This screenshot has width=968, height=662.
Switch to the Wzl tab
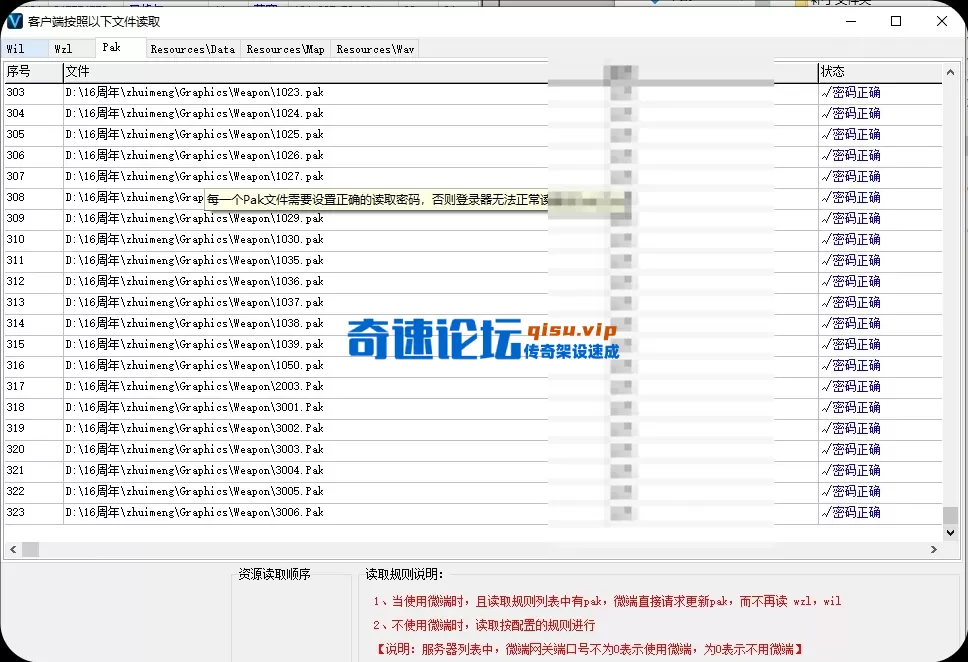click(64, 48)
